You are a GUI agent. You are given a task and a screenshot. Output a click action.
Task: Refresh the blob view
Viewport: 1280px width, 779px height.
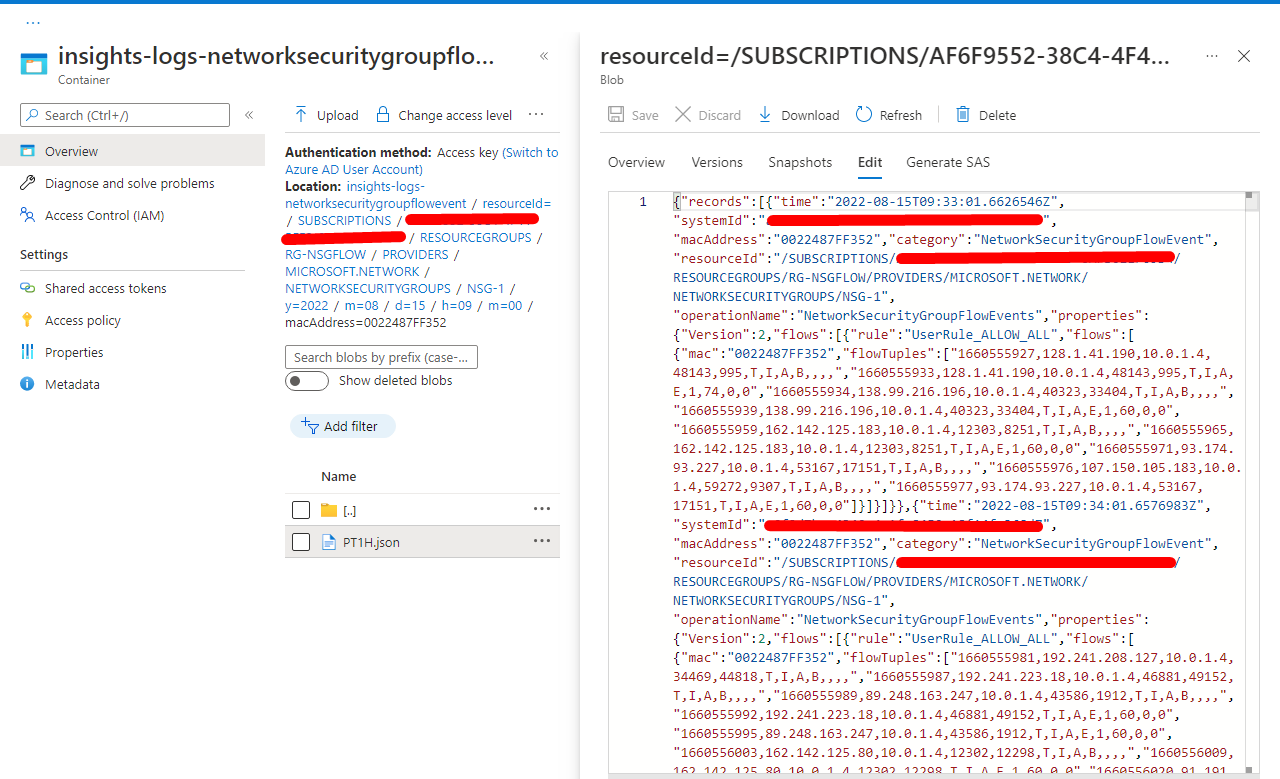coord(889,115)
